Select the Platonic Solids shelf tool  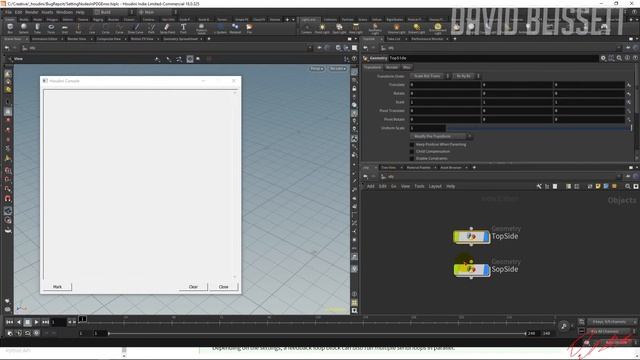coord(201,28)
